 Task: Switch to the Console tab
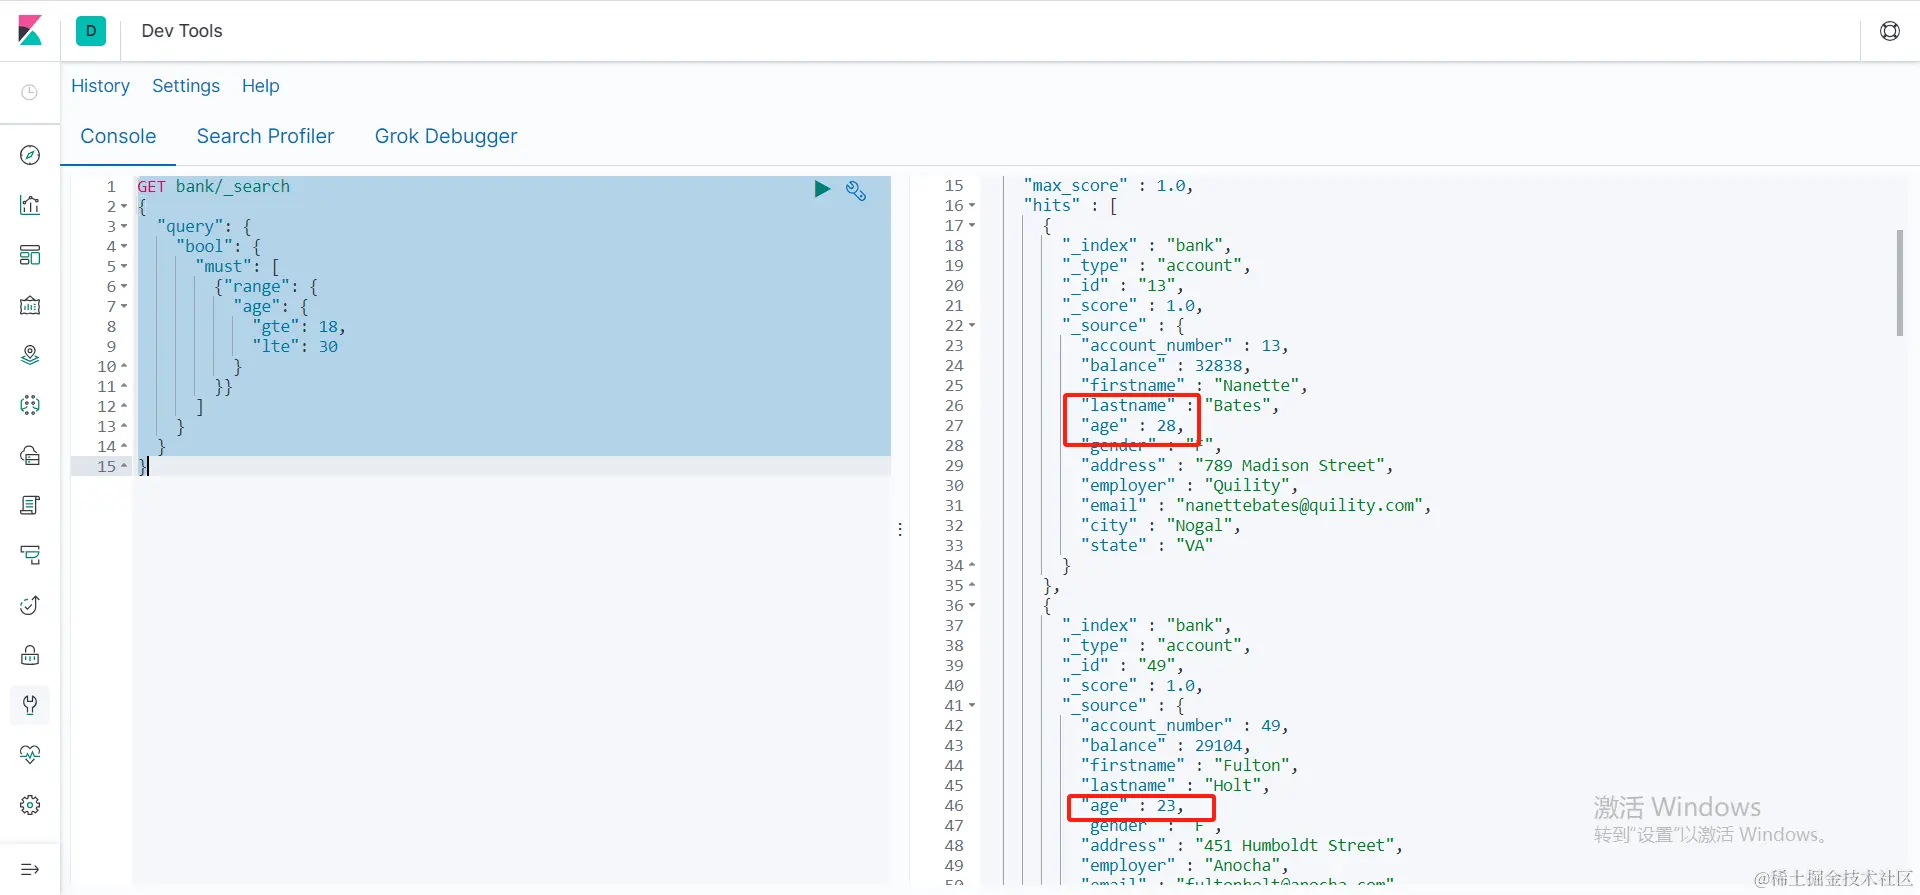coord(118,136)
